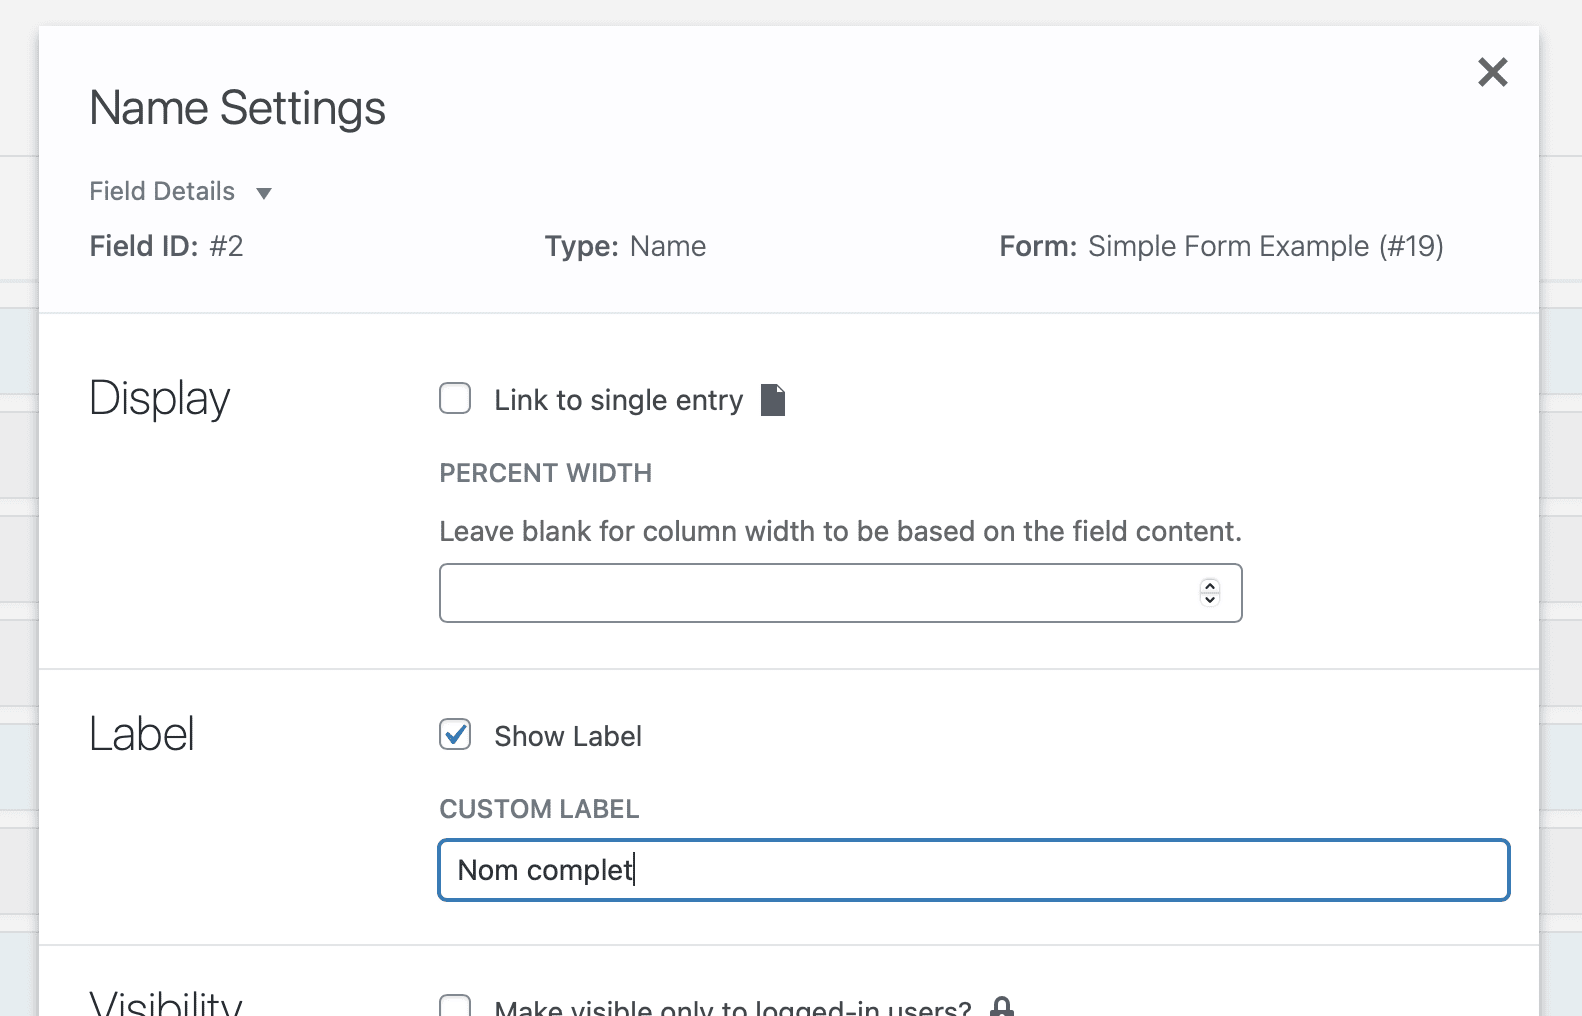Click the lock icon beside logged-in users
The width and height of the screenshot is (1582, 1016).
click(1001, 1007)
